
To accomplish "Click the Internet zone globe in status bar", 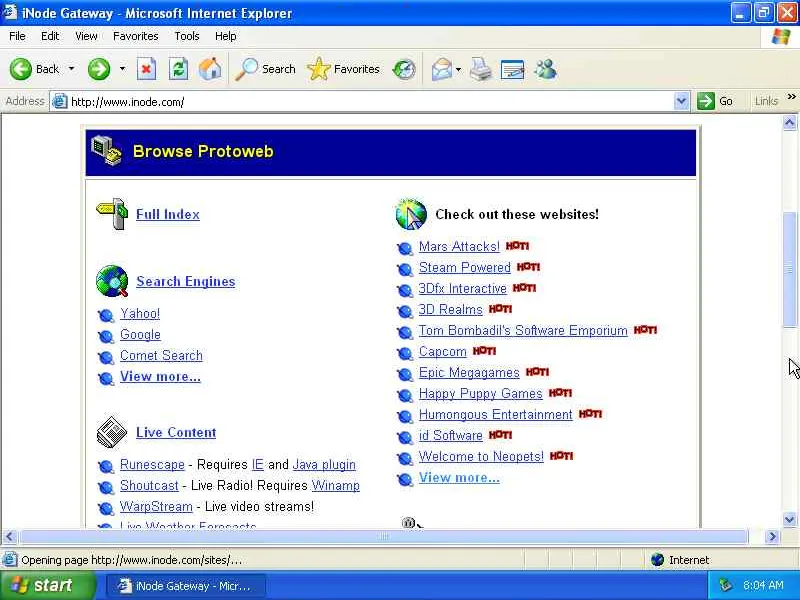I will 658,560.
